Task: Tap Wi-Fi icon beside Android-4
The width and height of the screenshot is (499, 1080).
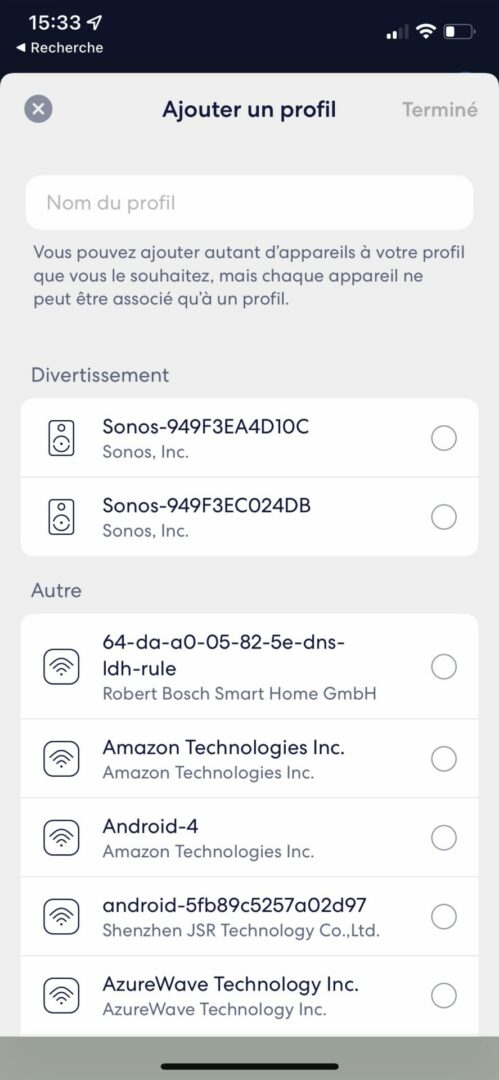Action: 61,838
